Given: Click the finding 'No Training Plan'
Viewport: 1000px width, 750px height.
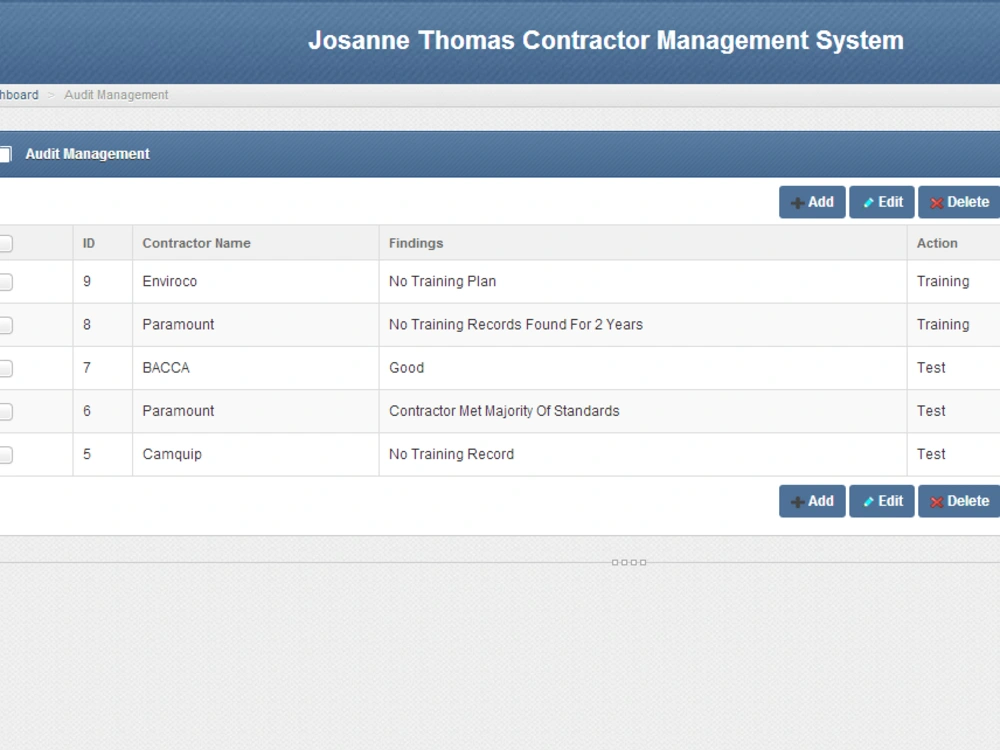Looking at the screenshot, I should click(x=443, y=281).
